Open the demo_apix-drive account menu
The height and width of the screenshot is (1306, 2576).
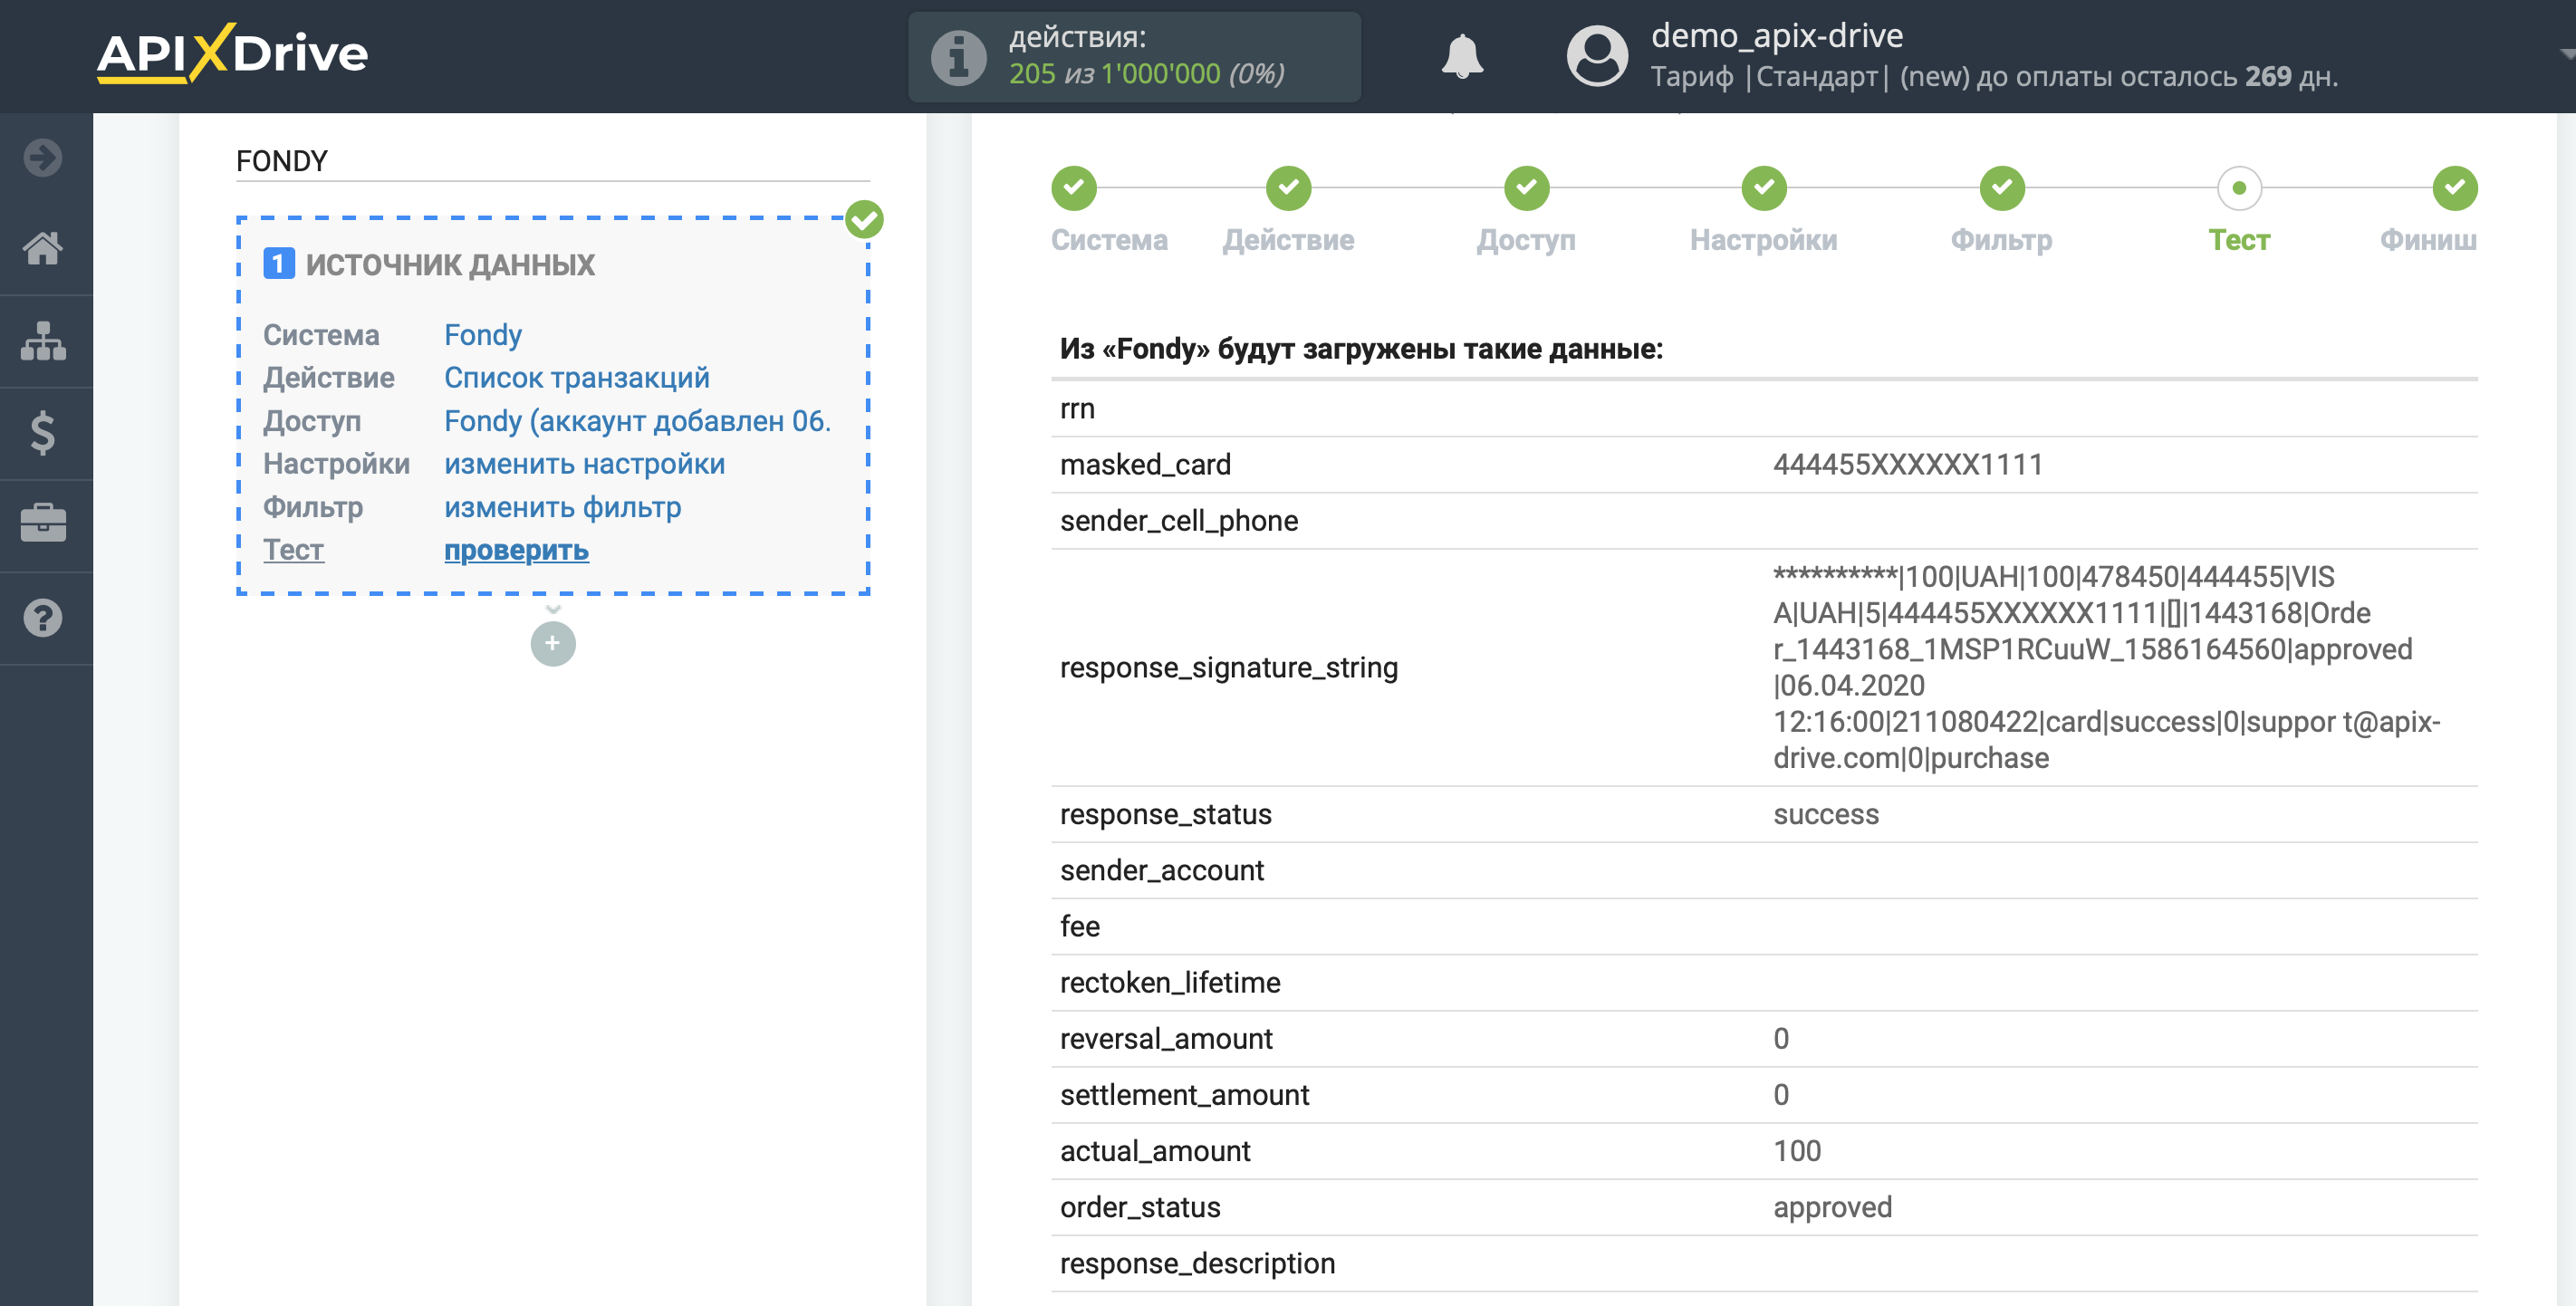coord(1777,35)
